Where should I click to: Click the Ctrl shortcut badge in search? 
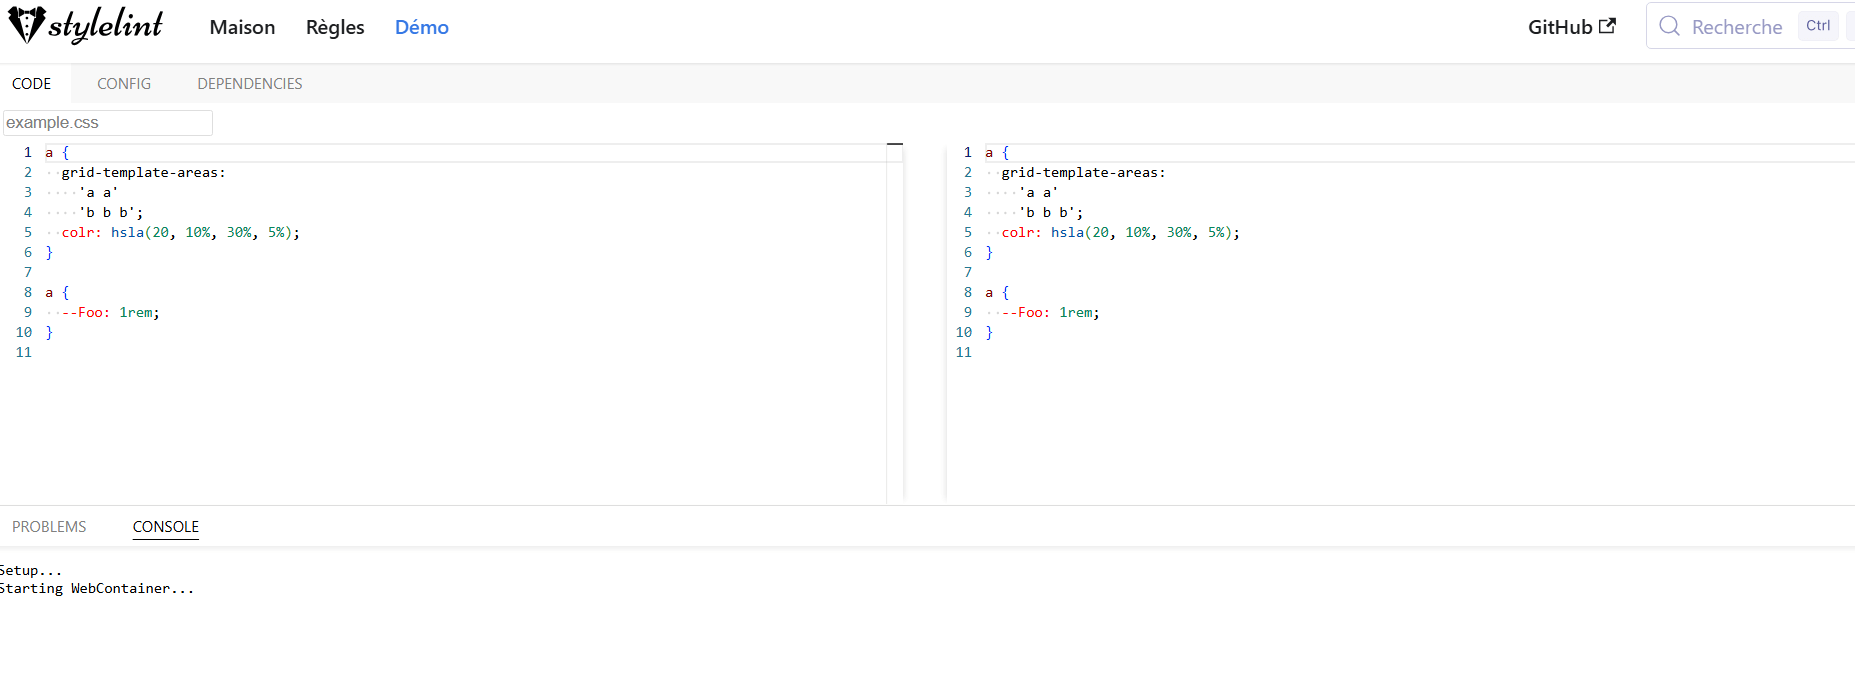[1817, 26]
